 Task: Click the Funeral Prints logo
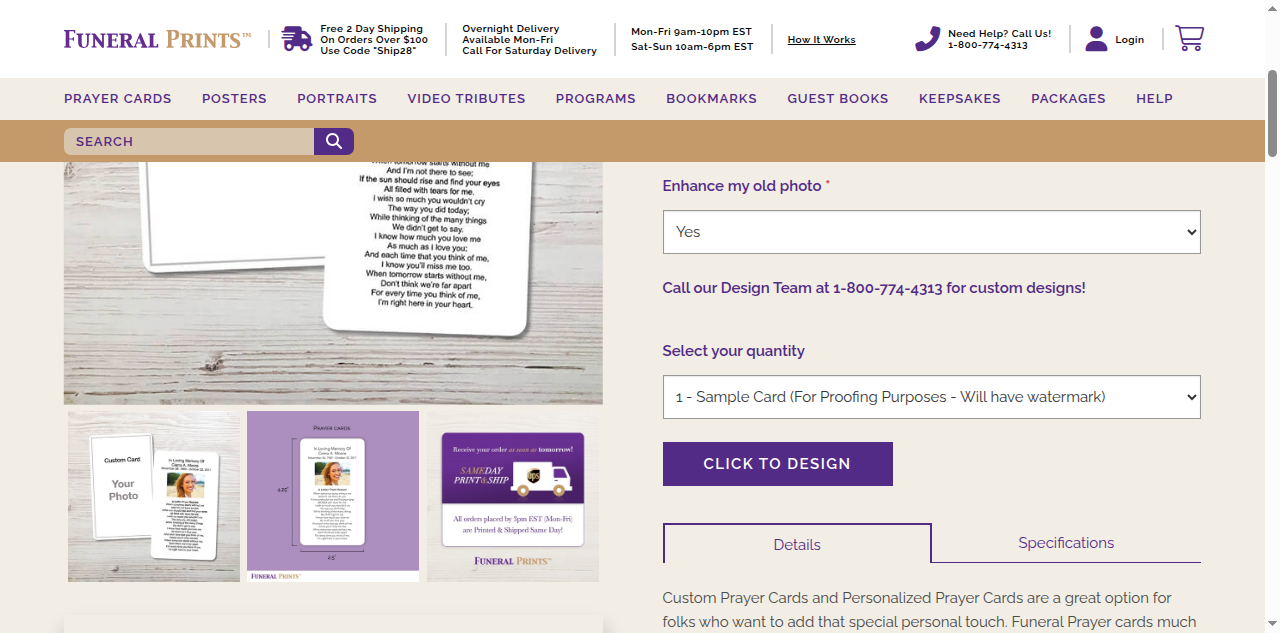pos(157,40)
